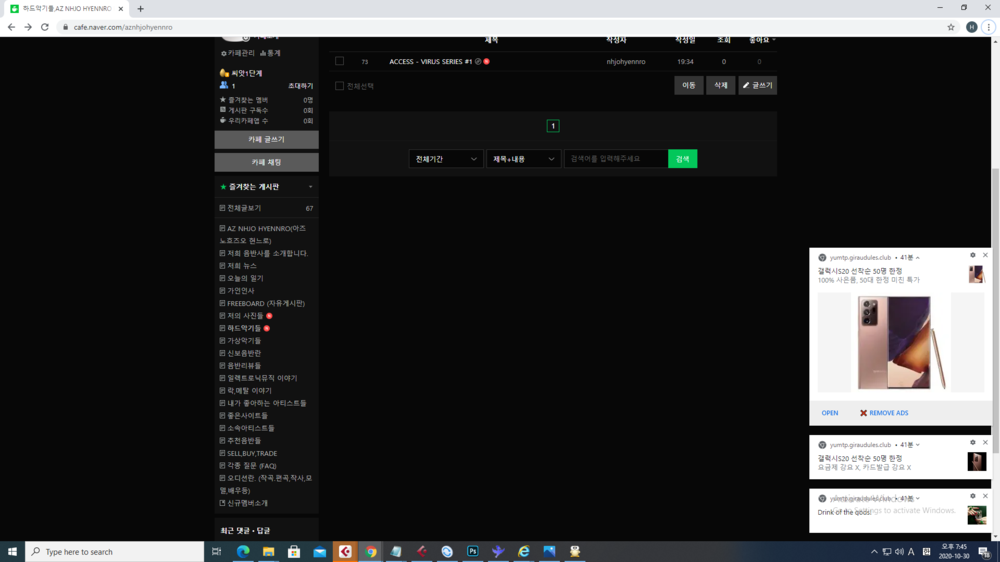Open the settings gear on first notification
Image resolution: width=1000 pixels, height=562 pixels.
[972, 256]
